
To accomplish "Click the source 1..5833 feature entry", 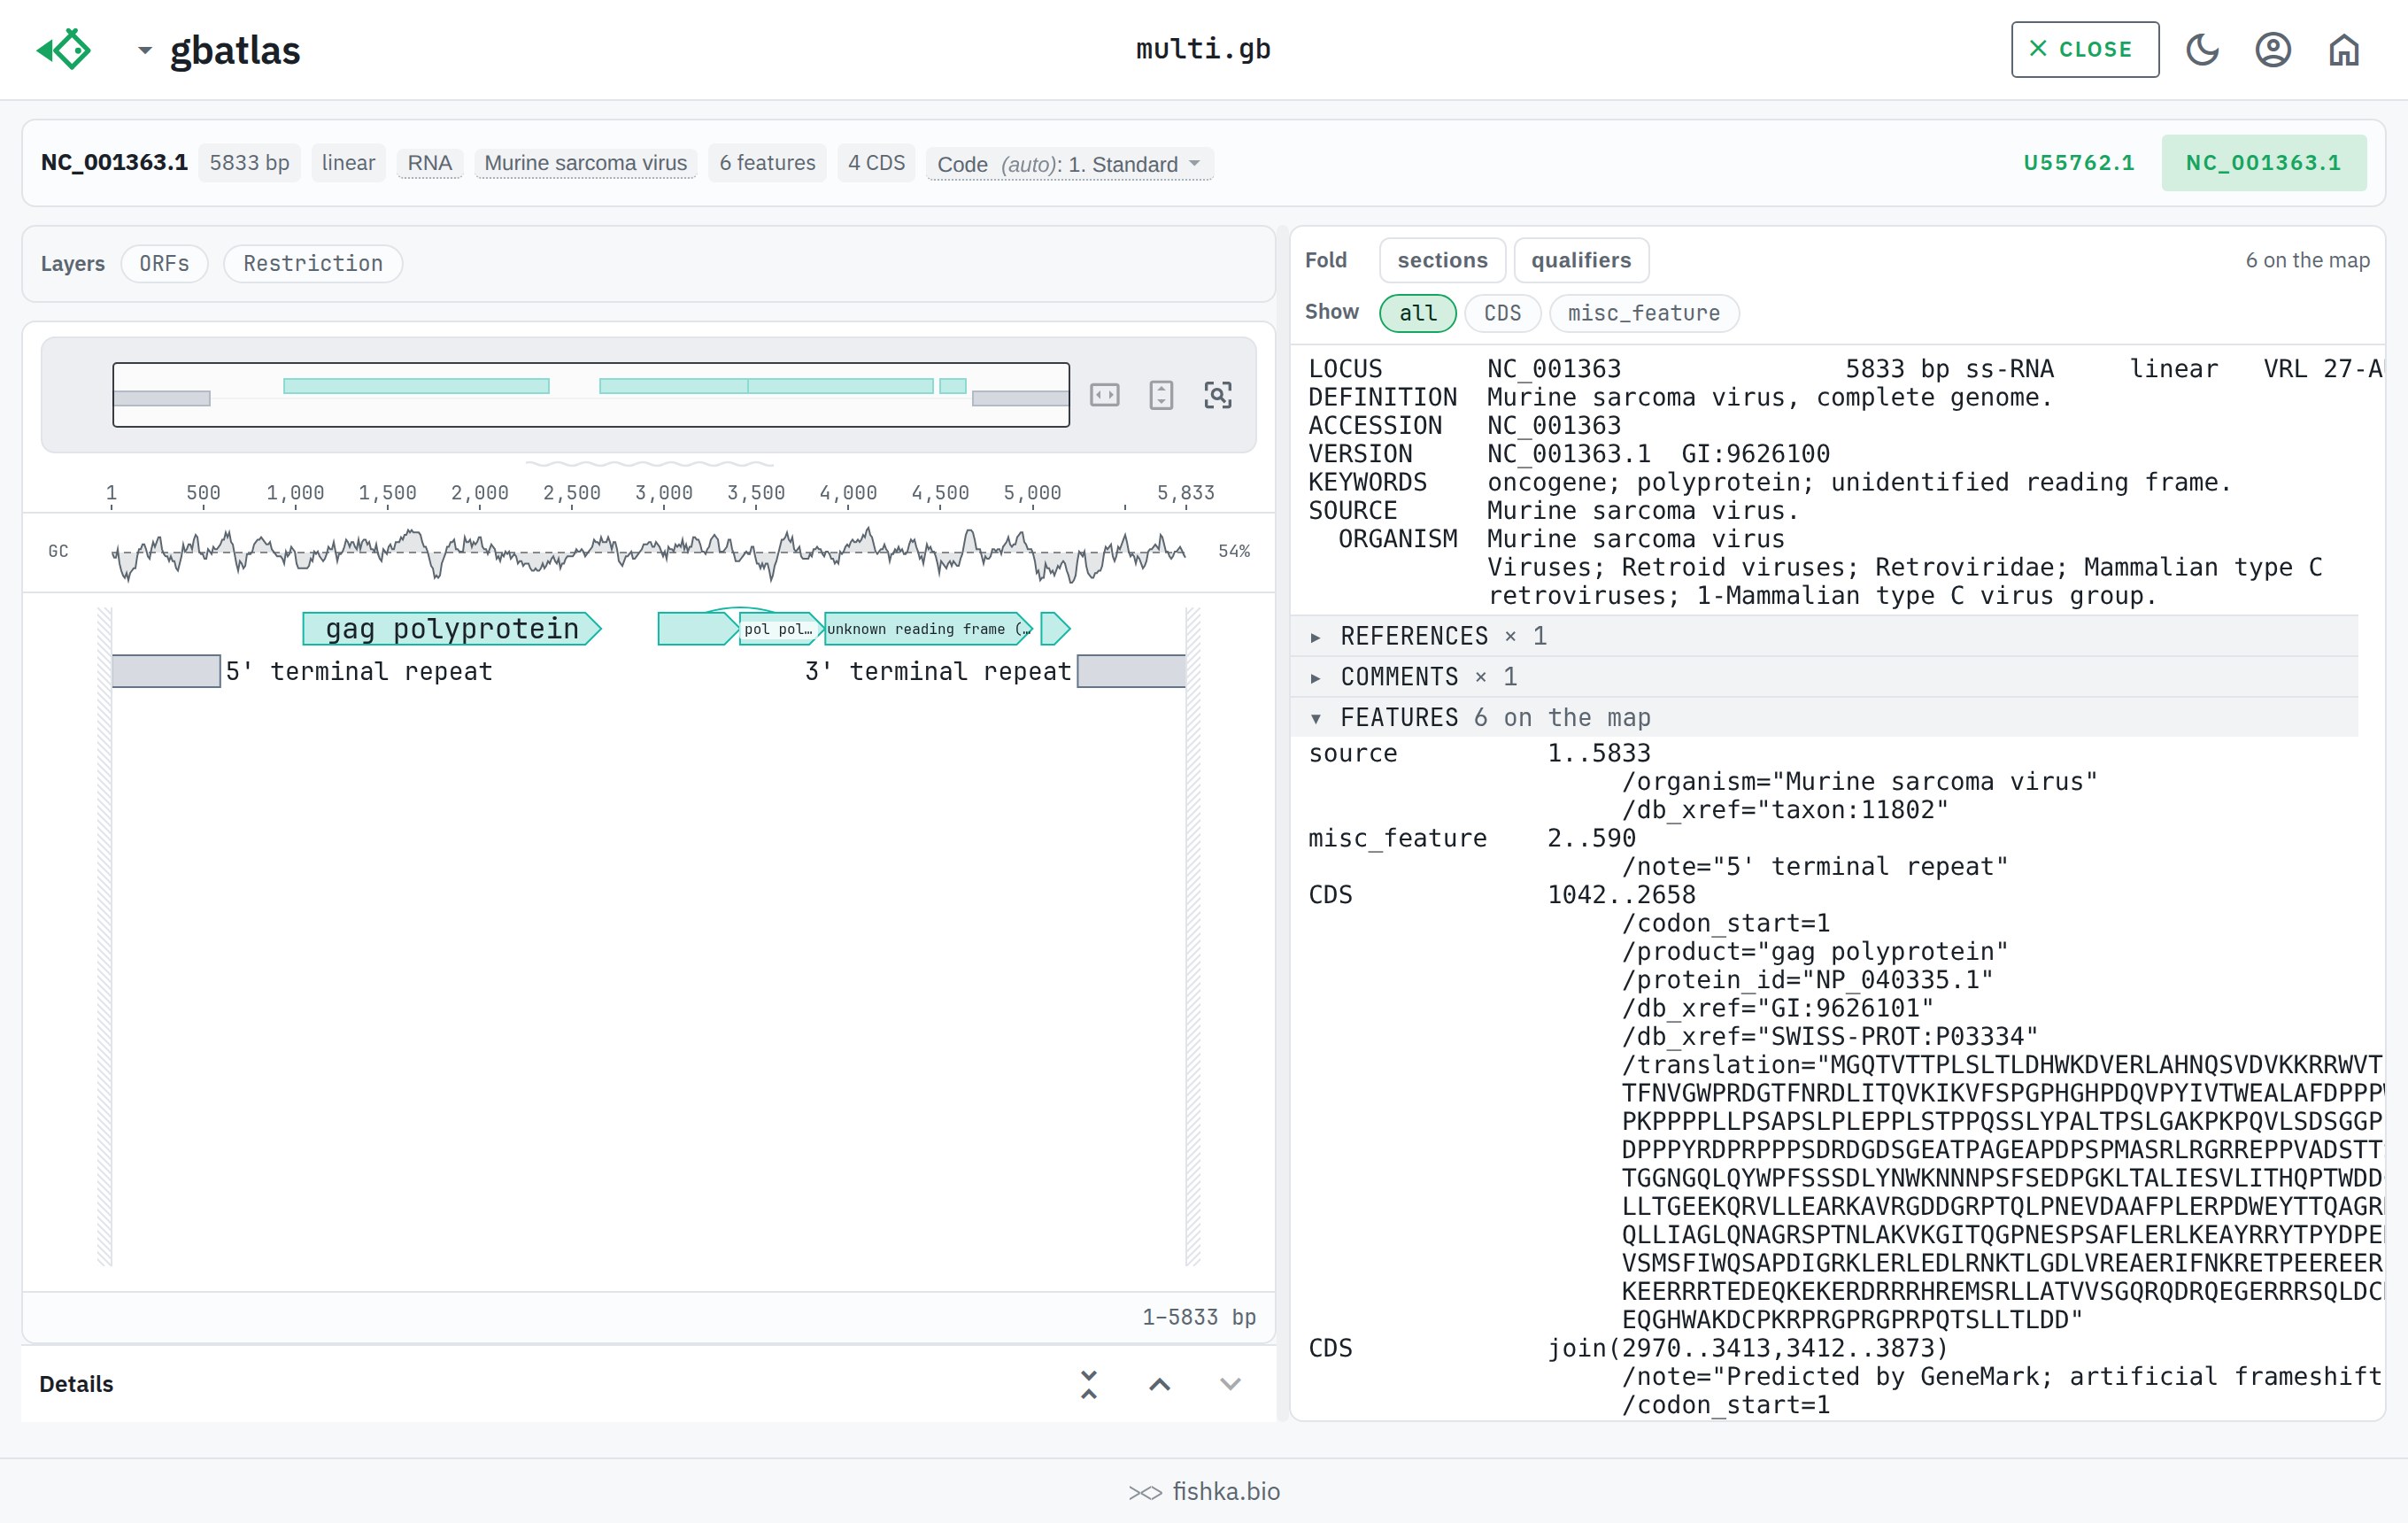I will pyautogui.click(x=1479, y=753).
